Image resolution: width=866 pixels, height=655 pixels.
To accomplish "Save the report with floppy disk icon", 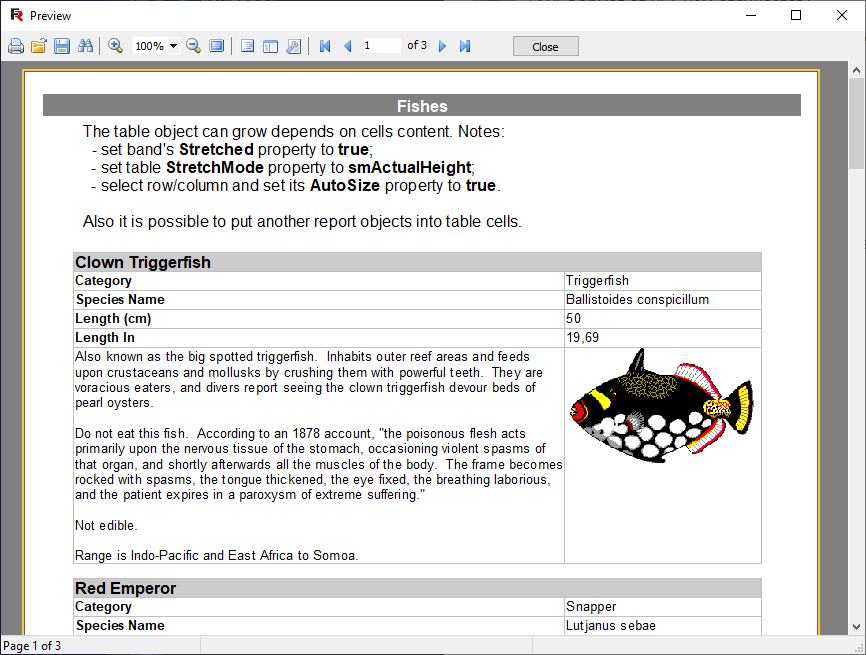I will tap(62, 46).
